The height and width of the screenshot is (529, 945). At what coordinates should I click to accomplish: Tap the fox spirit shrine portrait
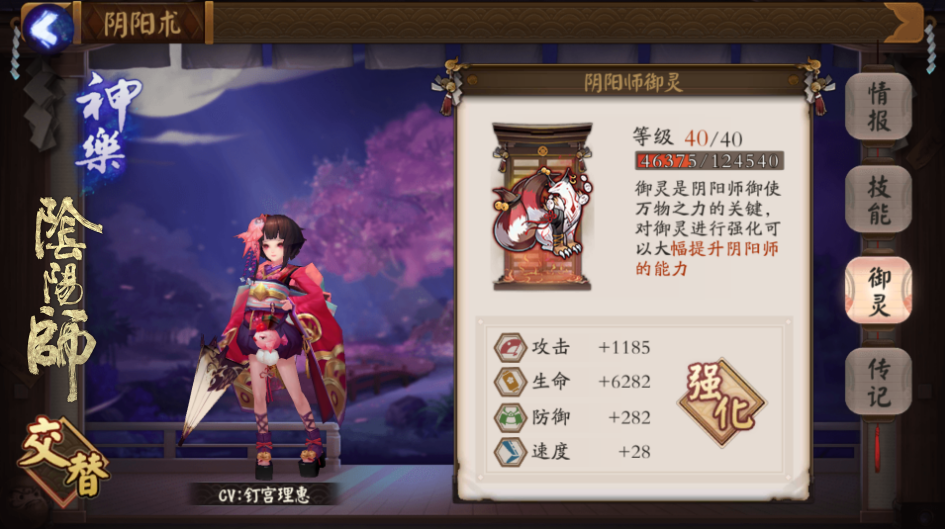pos(542,207)
